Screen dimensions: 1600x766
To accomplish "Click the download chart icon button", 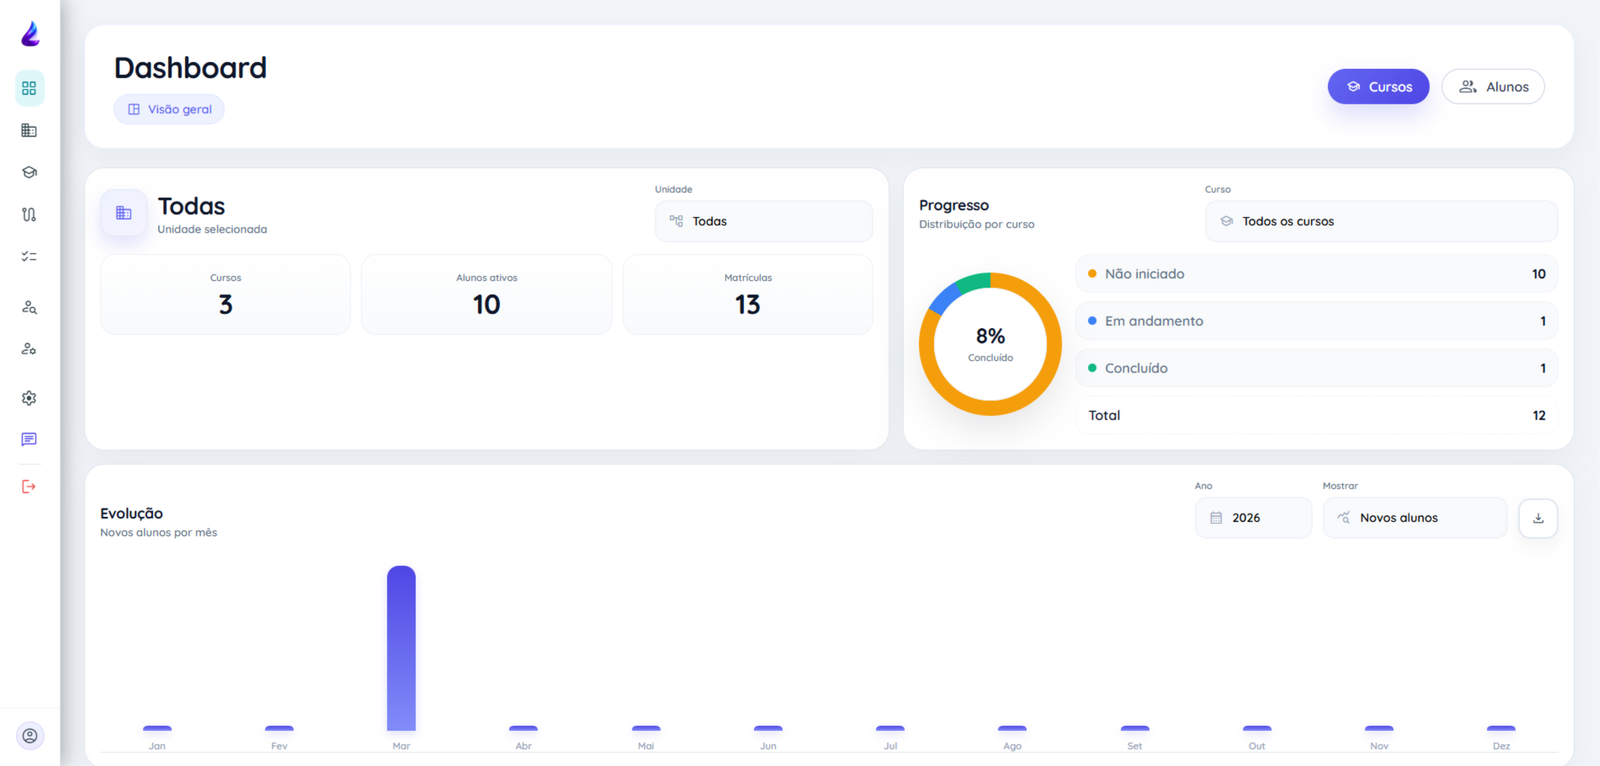I will 1538,518.
